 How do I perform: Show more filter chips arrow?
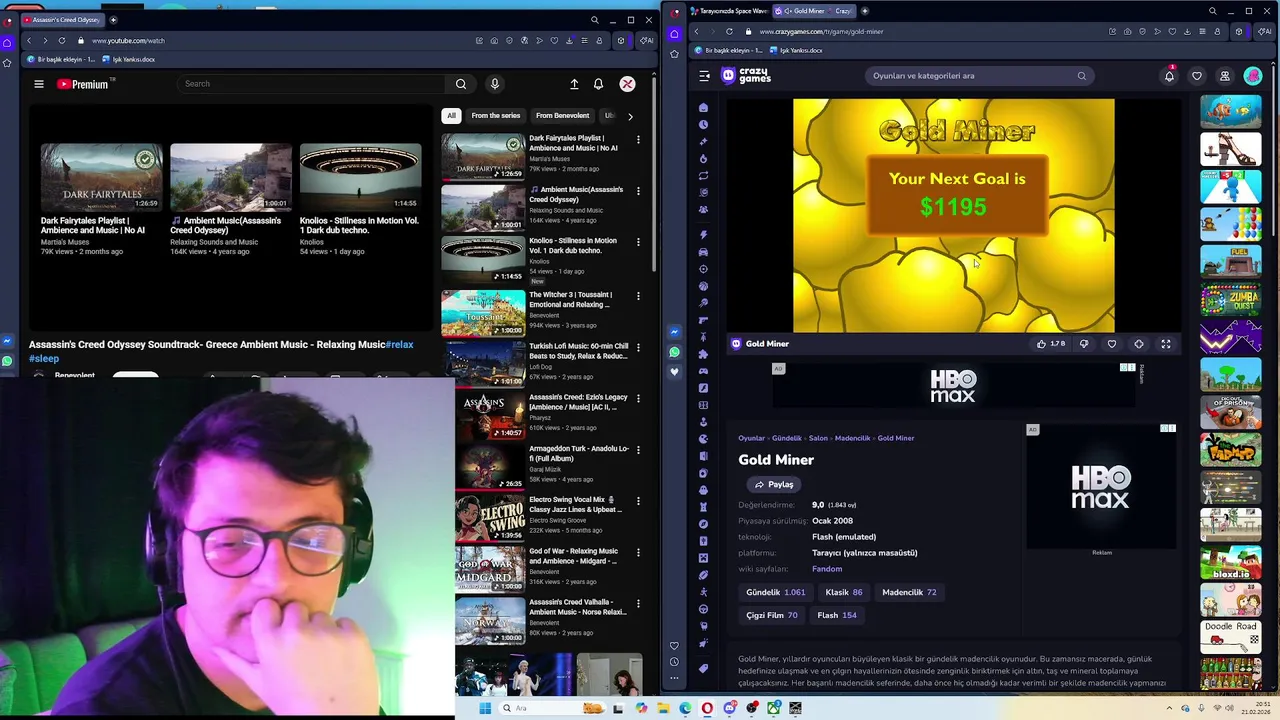(x=630, y=116)
